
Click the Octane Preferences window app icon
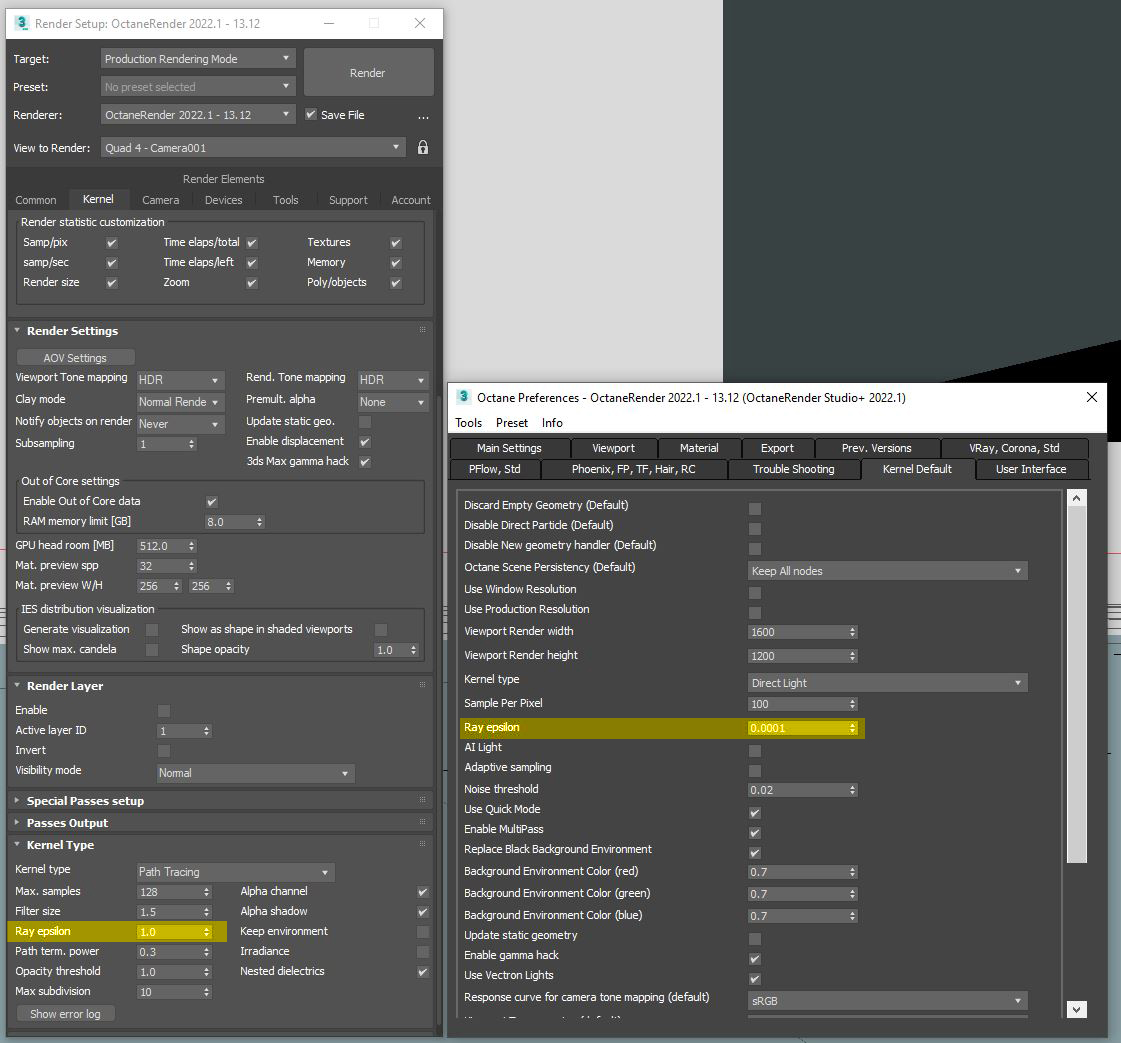tap(463, 397)
